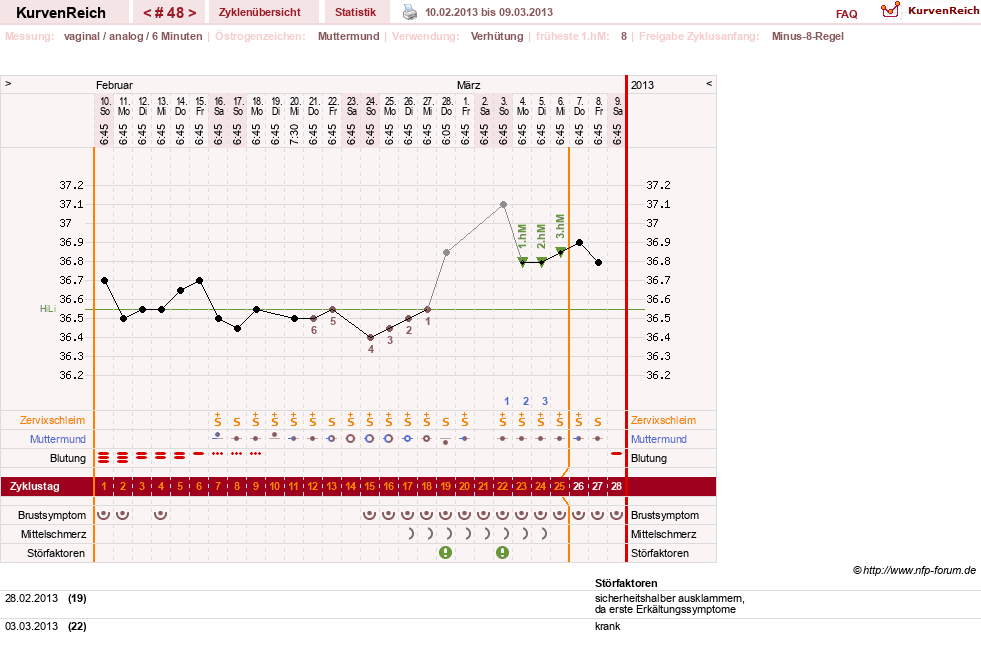This screenshot has width=981, height=656.
Task: Click Brustsymptom icon on cycle day 28
Action: 616,515
